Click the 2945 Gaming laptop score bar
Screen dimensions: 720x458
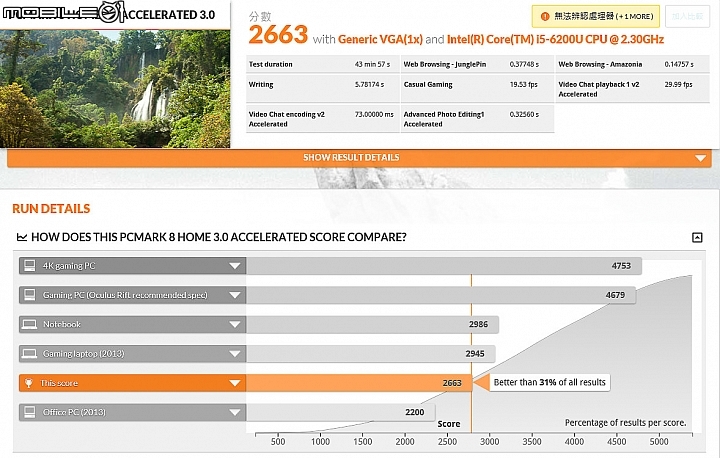coord(371,354)
